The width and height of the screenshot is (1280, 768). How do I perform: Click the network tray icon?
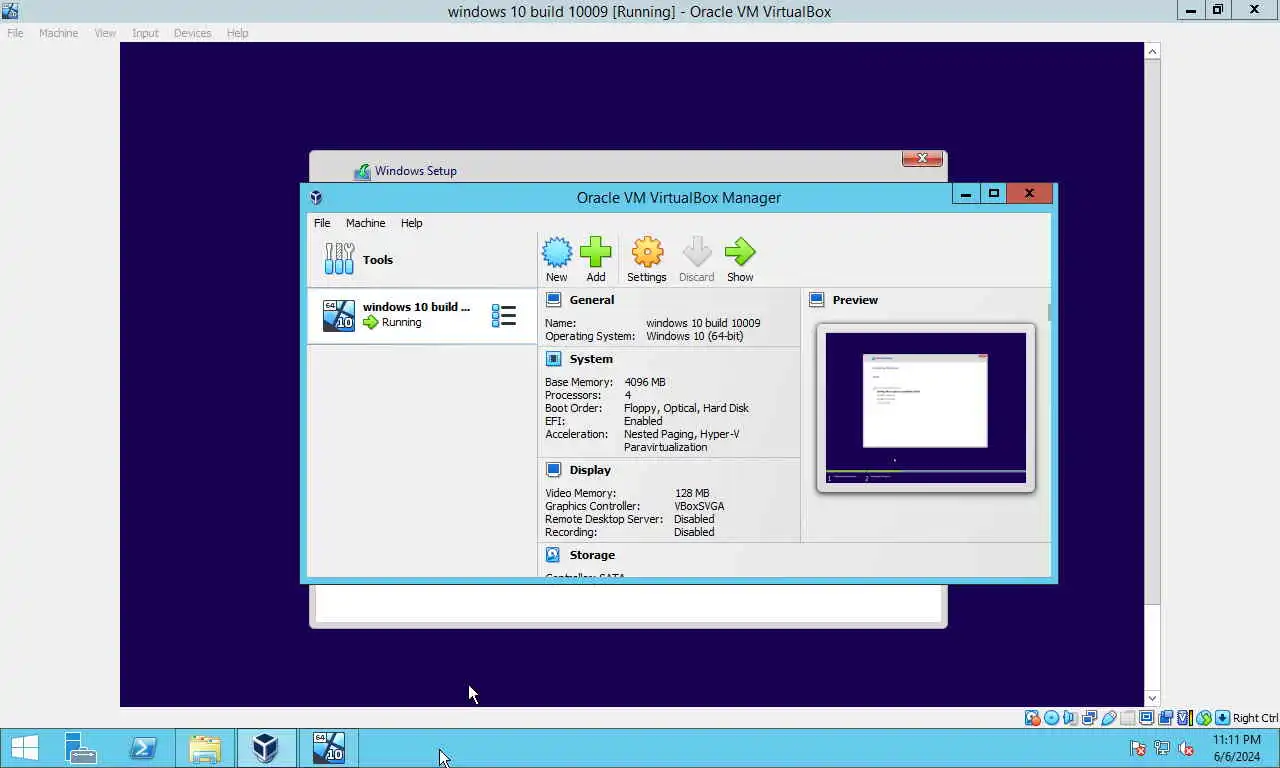(x=1162, y=748)
